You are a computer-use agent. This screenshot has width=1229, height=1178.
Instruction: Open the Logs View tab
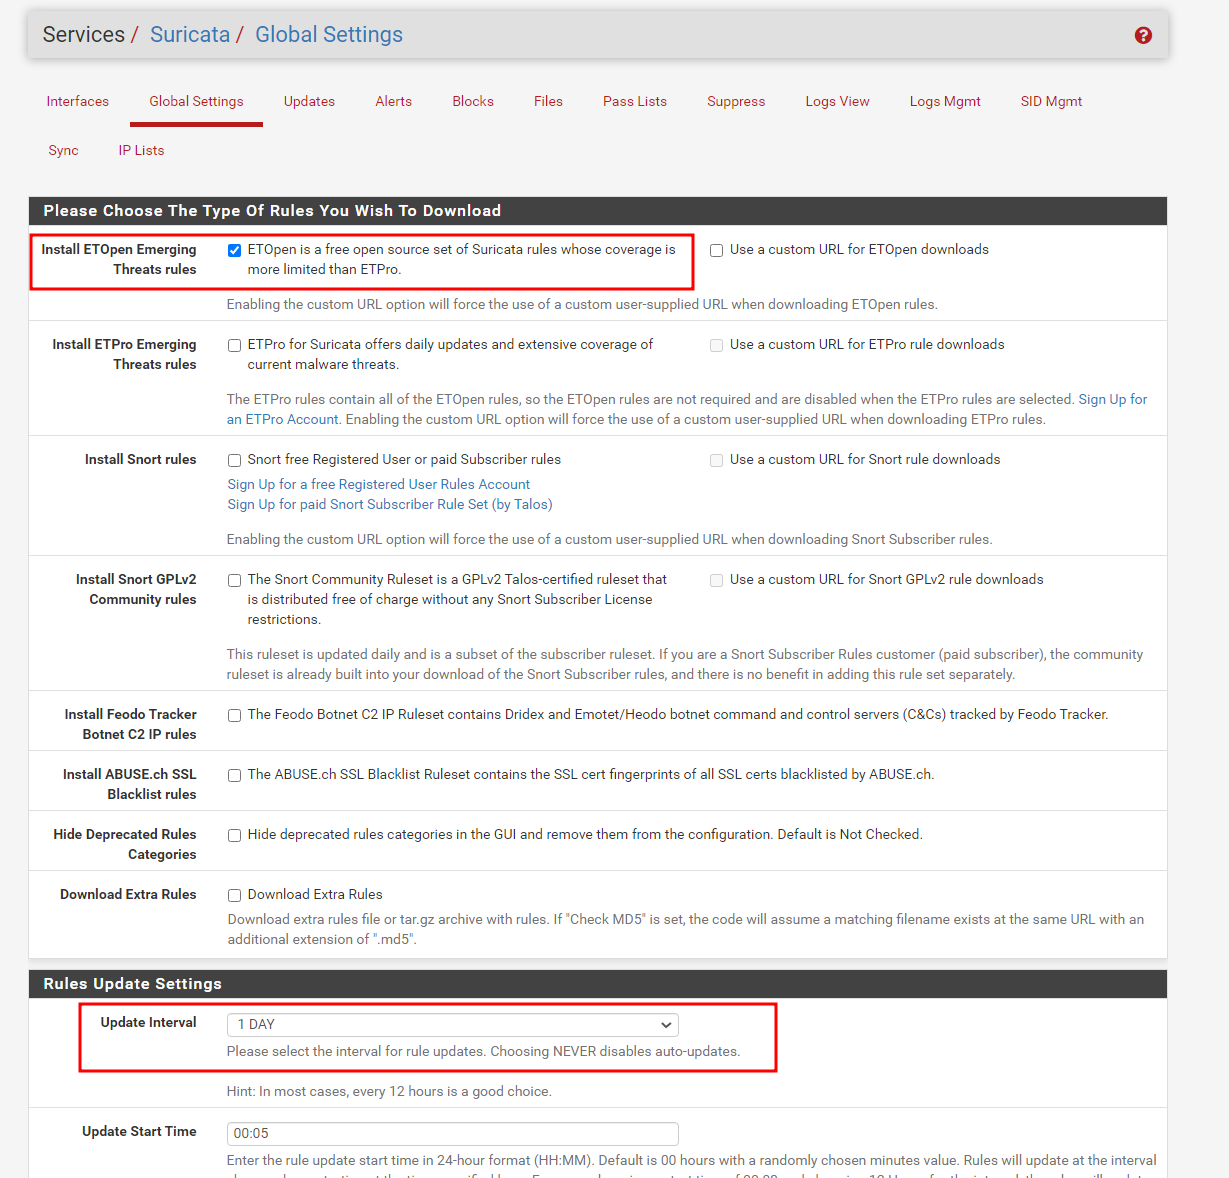[x=838, y=101]
